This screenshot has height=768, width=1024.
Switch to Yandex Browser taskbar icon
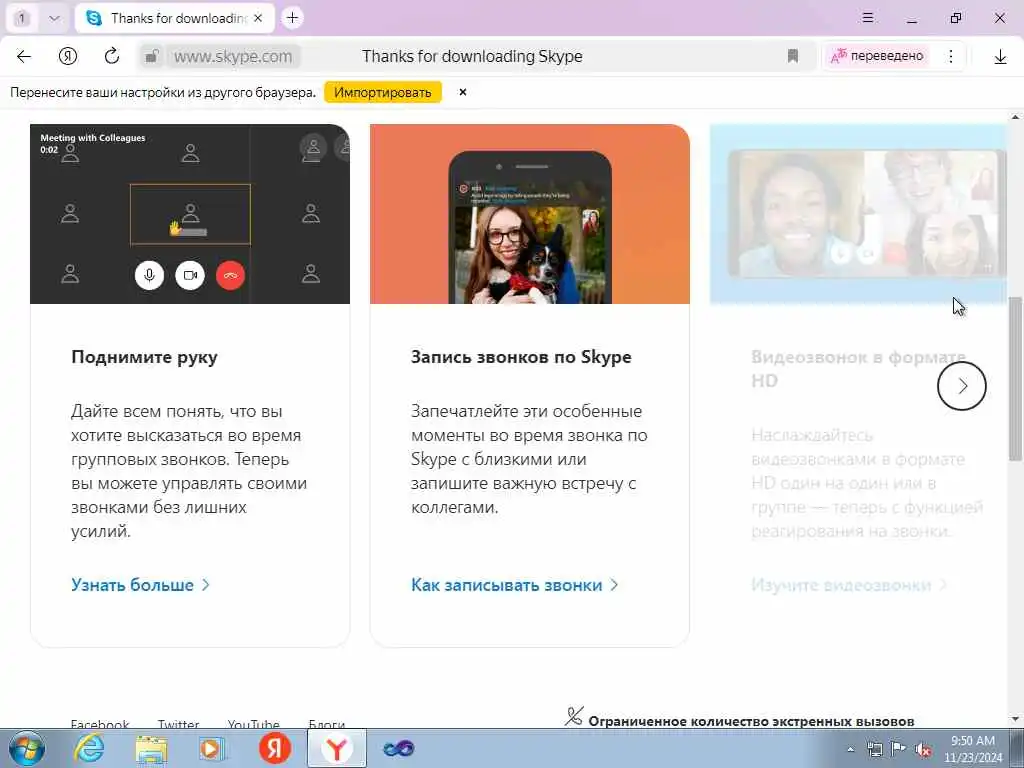[336, 748]
